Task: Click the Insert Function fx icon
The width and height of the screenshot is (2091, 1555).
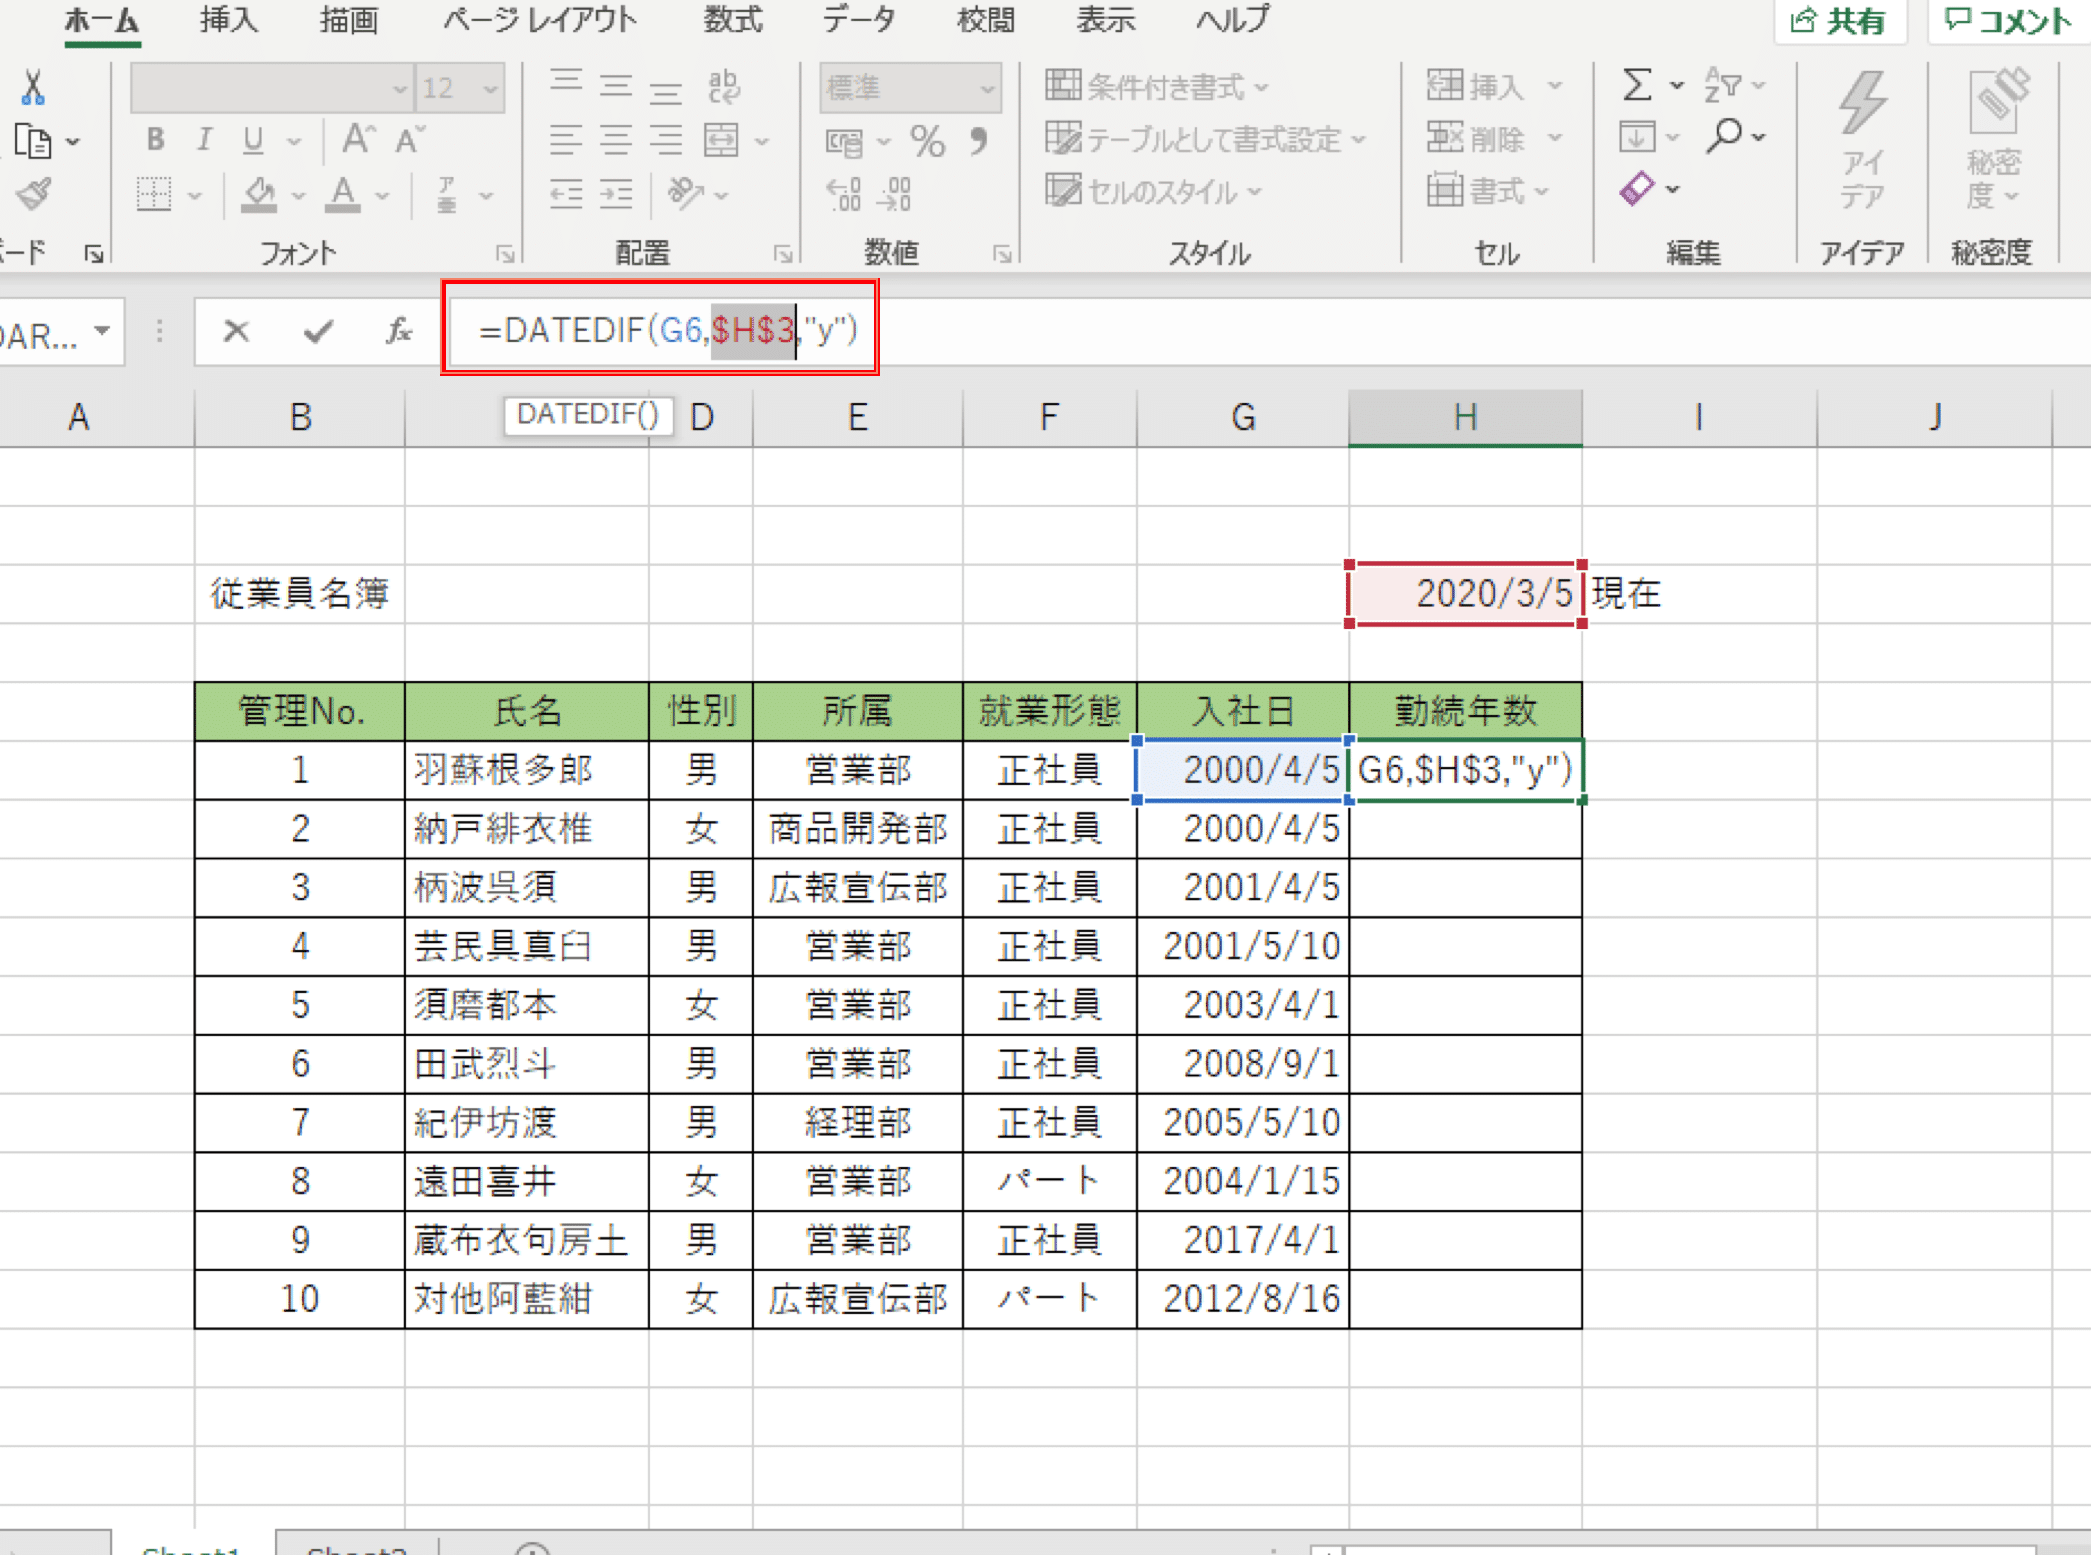Action: pos(399,330)
